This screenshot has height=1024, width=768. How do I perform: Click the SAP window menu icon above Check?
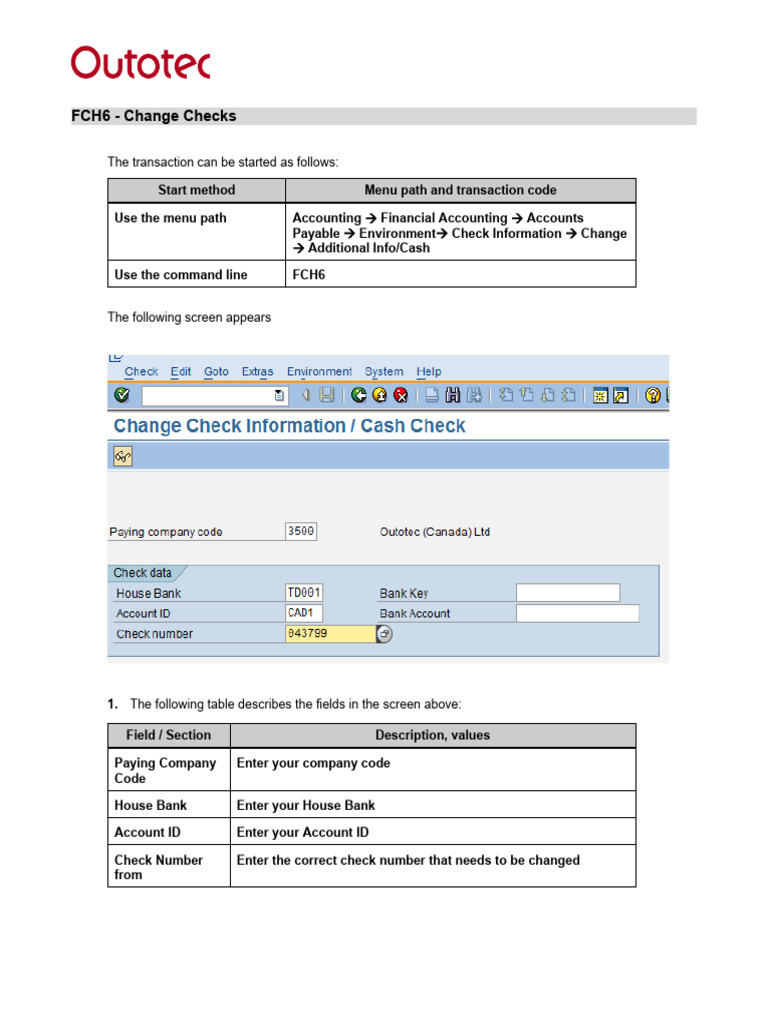[x=116, y=358]
